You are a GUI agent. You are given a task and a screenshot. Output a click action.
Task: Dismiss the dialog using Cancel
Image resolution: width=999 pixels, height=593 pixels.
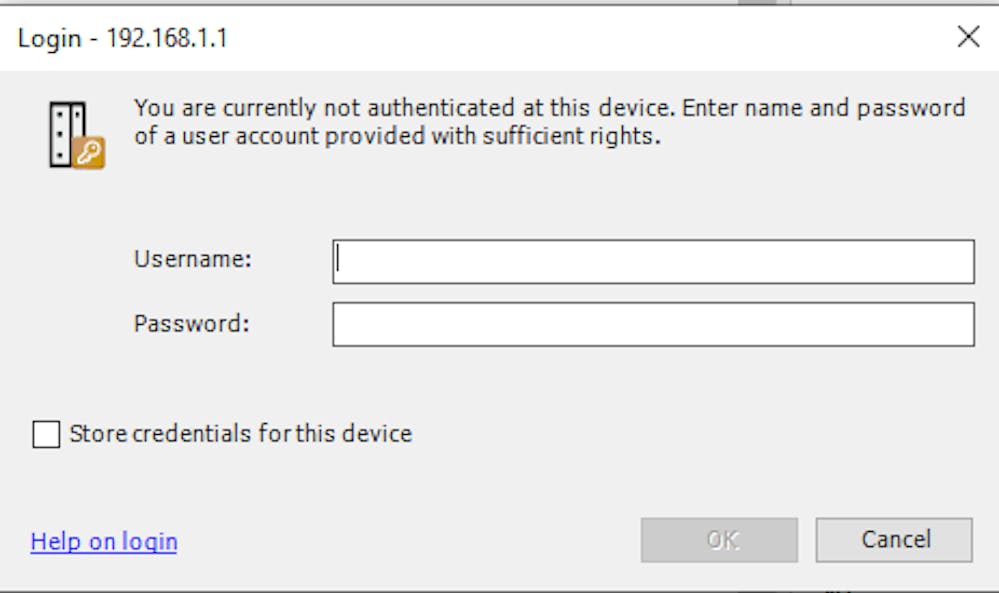click(894, 540)
